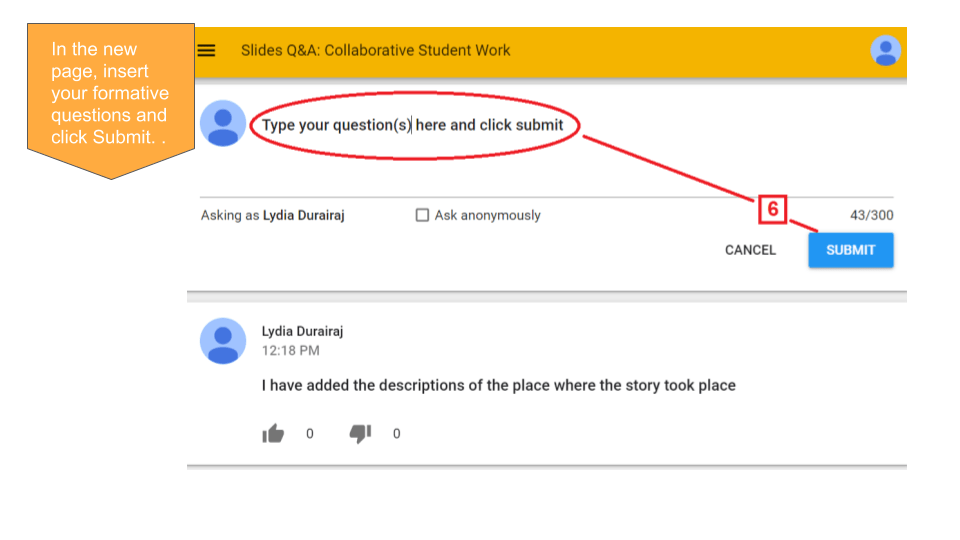The image size is (960, 540).
Task: Cancel the question entry
Action: (x=750, y=250)
